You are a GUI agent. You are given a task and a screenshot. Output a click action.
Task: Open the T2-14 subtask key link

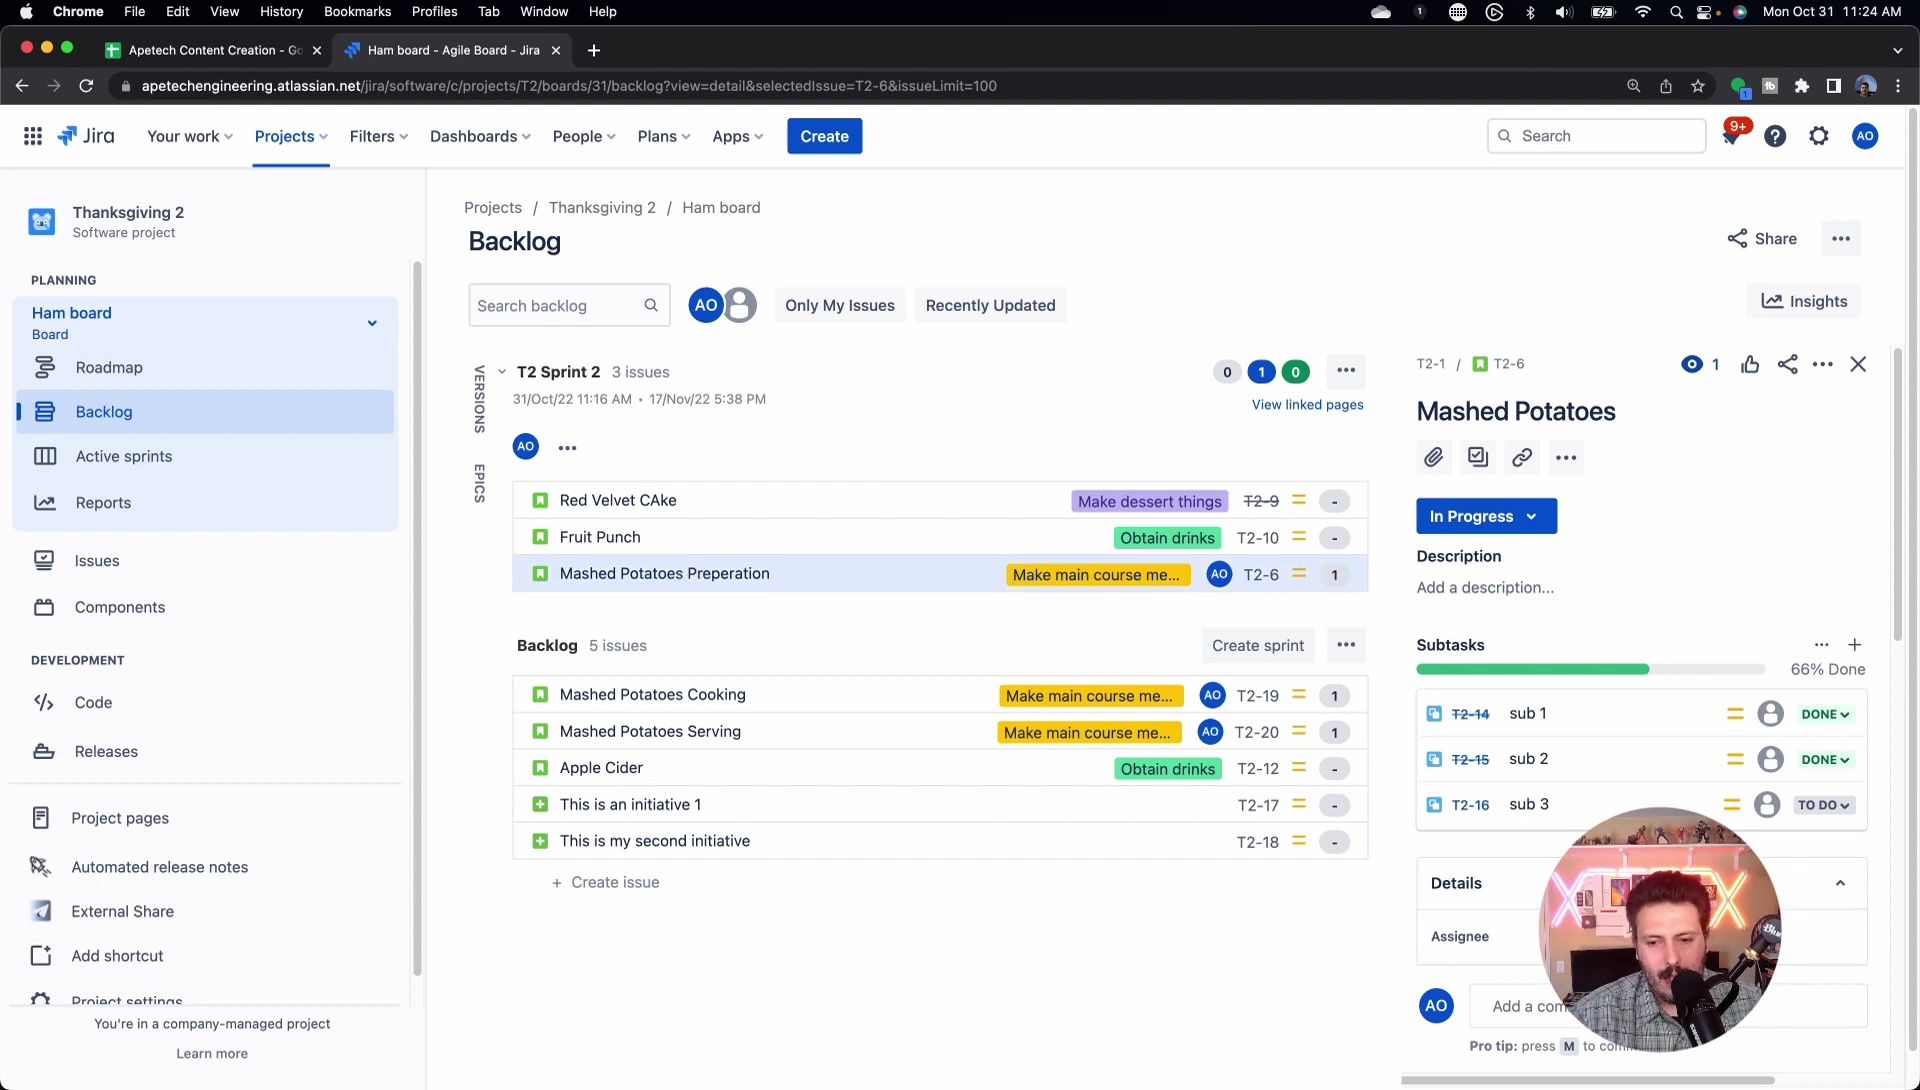coord(1470,715)
